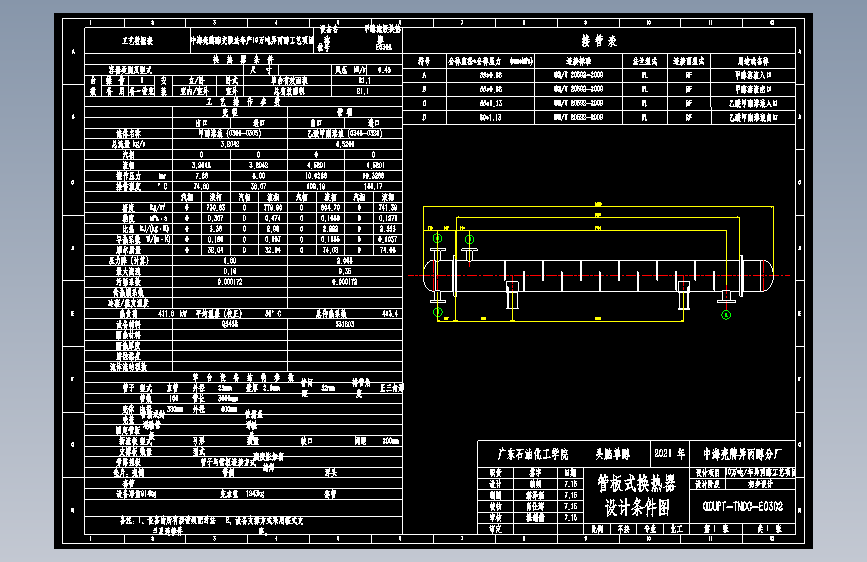This screenshot has width=867, height=562.
Task: Click the 设计条件图 text in the title block
Action: (x=636, y=507)
